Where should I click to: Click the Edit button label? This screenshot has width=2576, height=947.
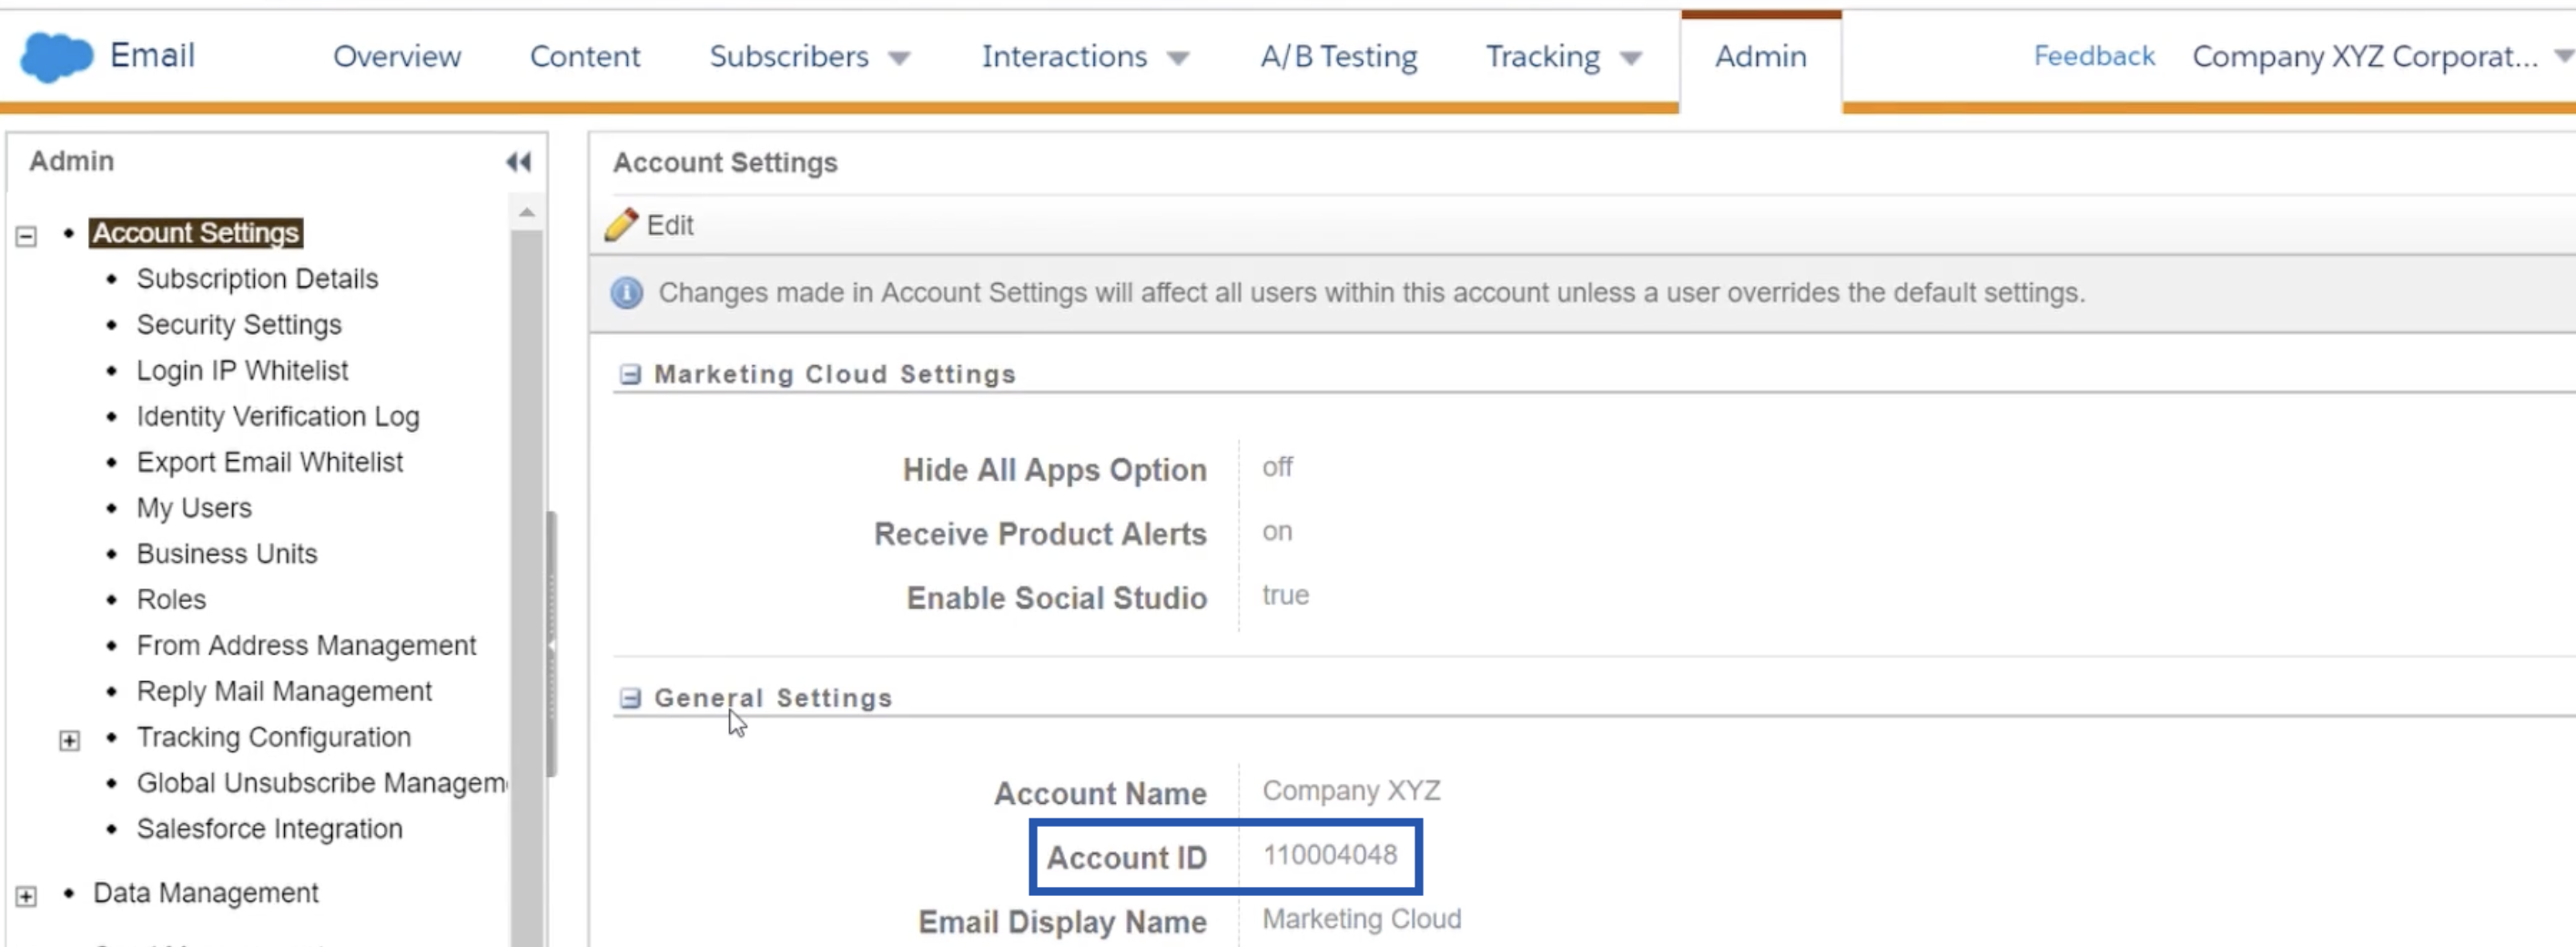click(x=670, y=225)
